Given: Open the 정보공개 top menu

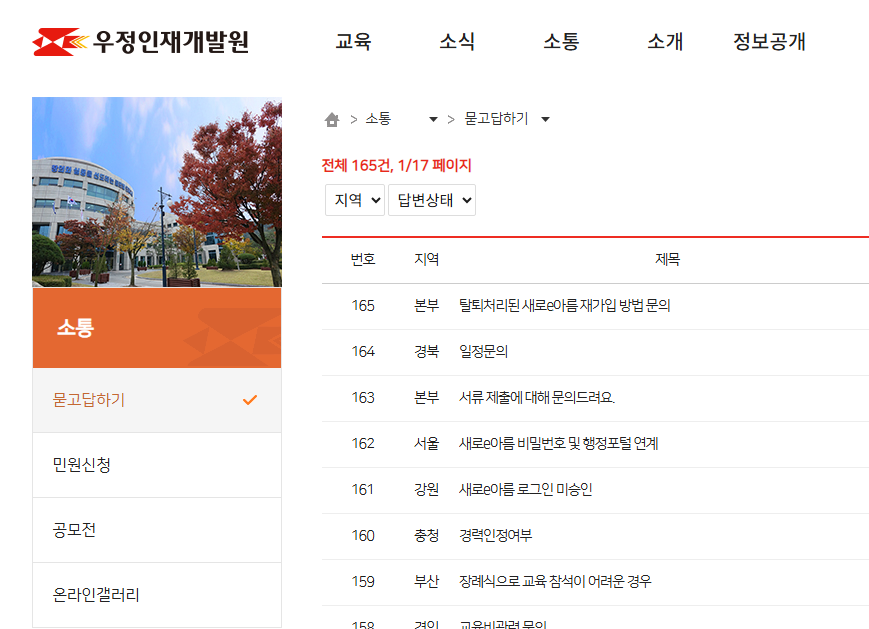Looking at the screenshot, I should 769,41.
